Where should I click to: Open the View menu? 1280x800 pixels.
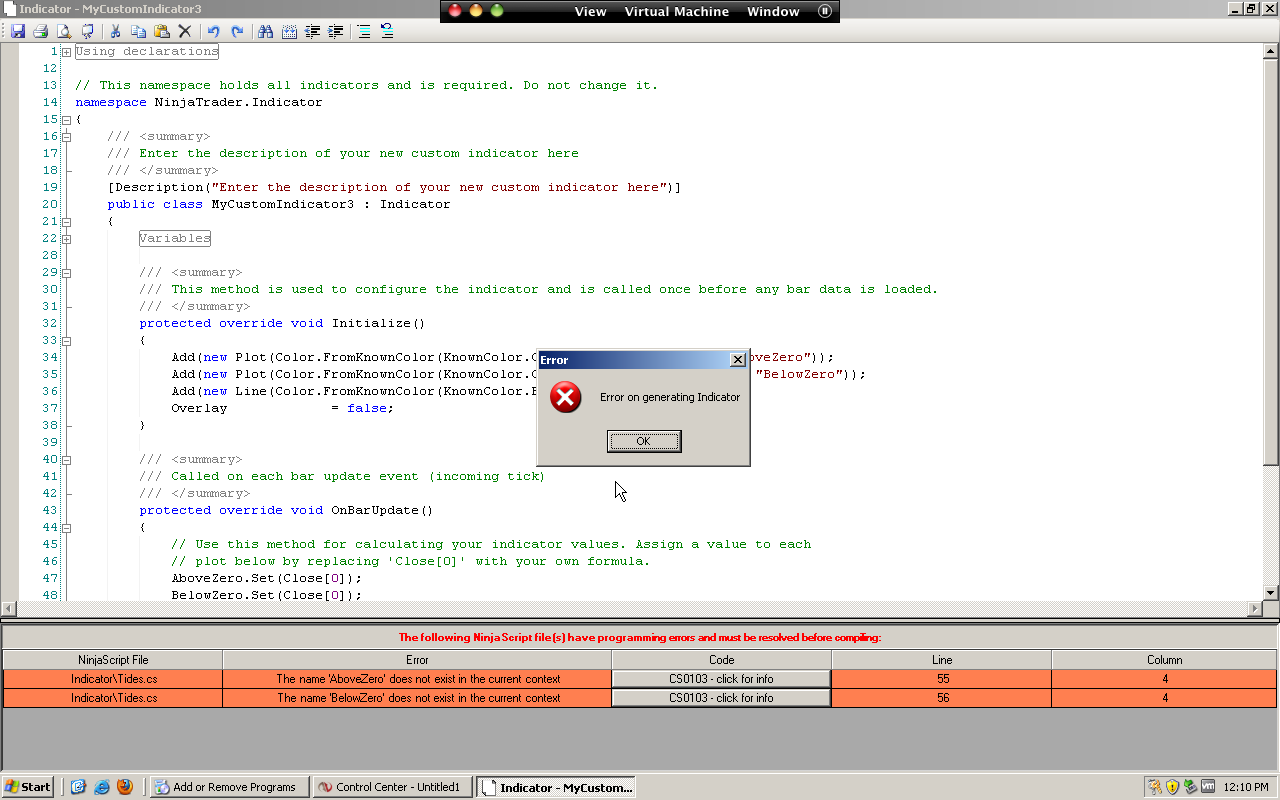(x=590, y=12)
